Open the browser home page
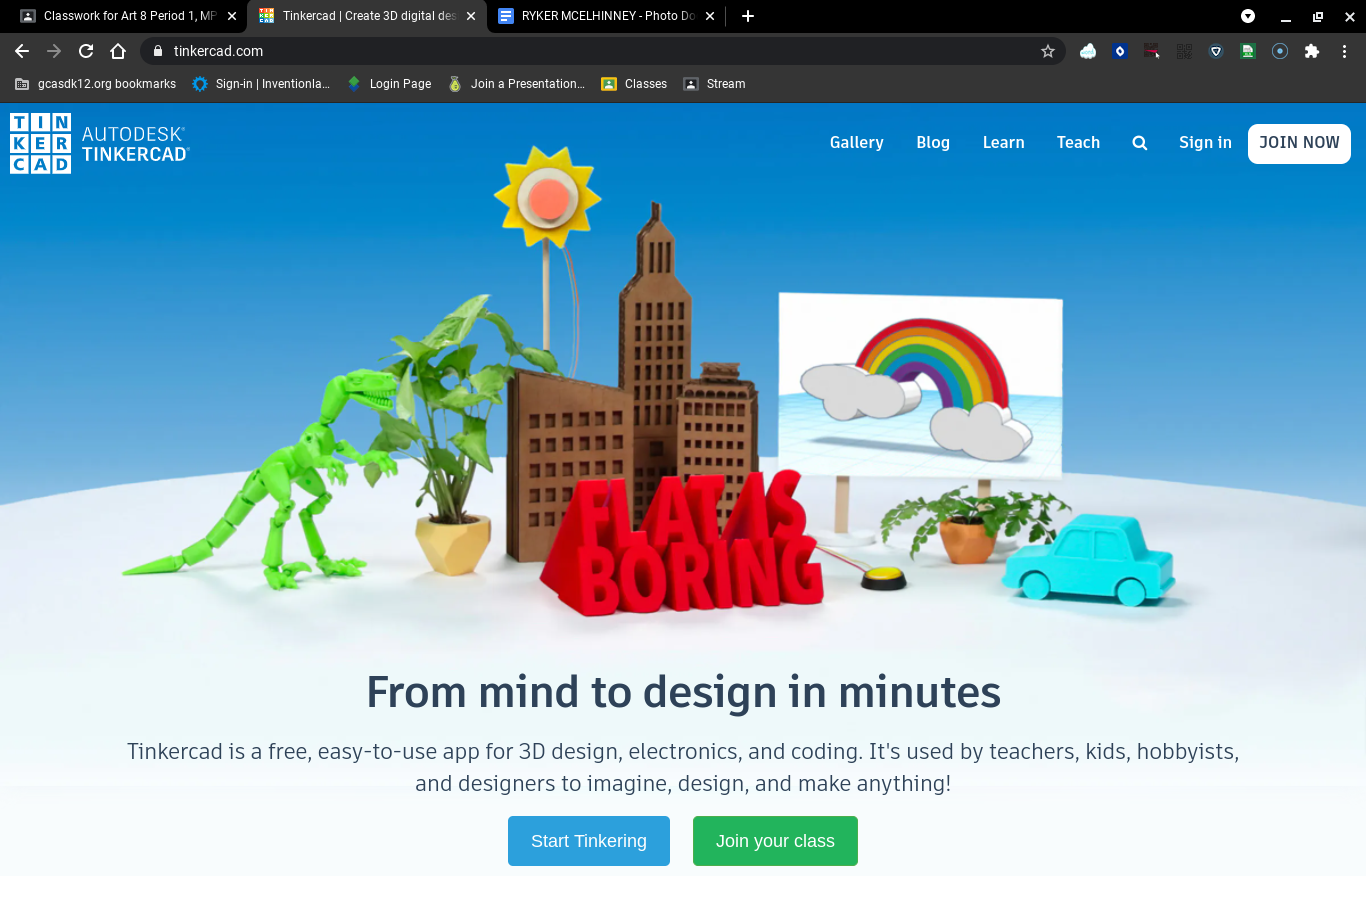 (x=118, y=51)
